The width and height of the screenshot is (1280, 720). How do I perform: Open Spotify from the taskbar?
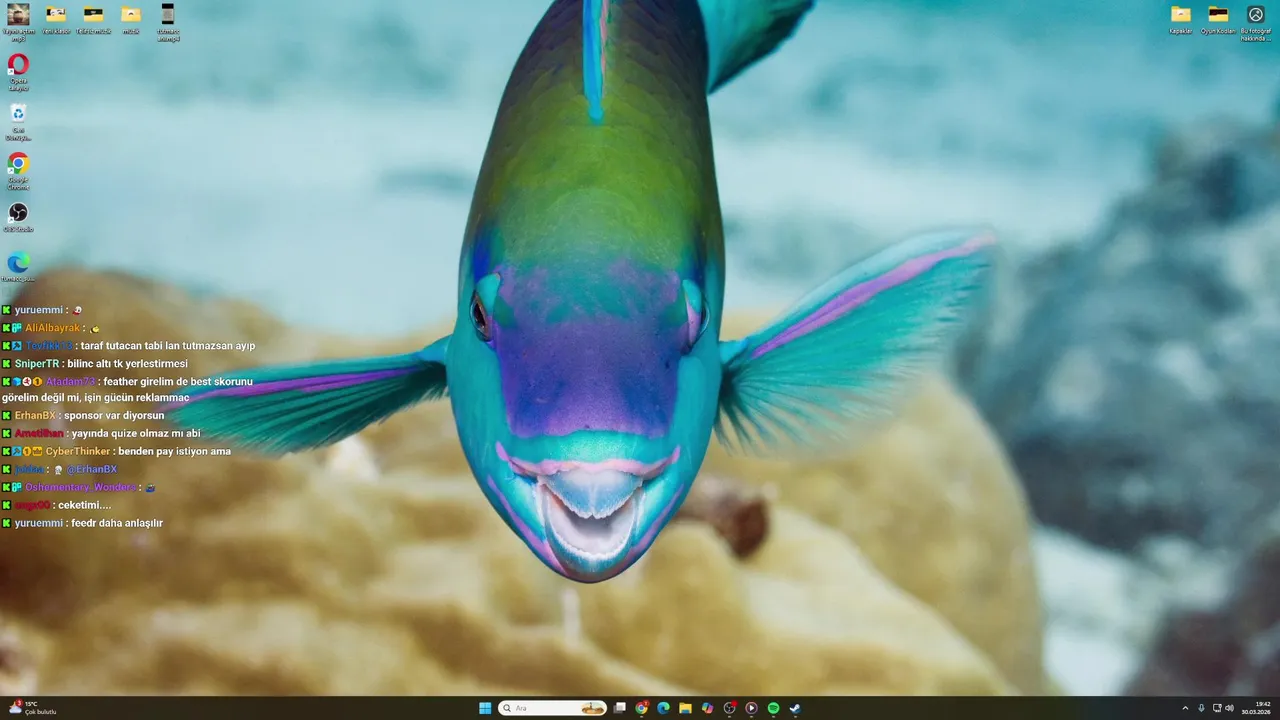coord(774,708)
